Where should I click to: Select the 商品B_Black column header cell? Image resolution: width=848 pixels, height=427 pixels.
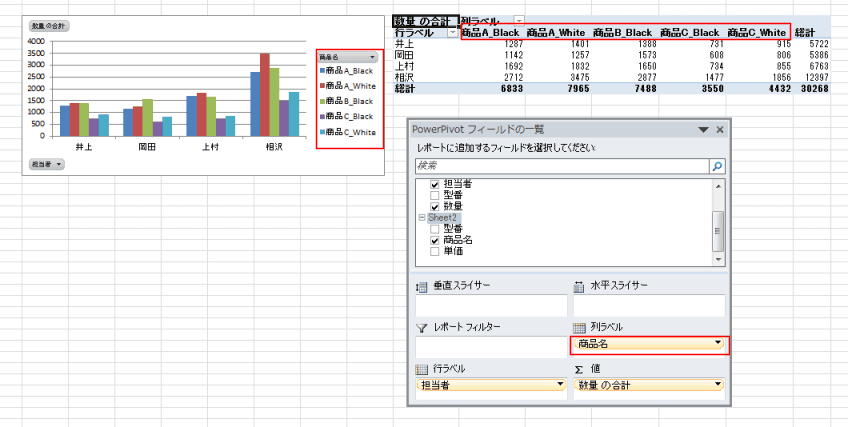(x=624, y=33)
